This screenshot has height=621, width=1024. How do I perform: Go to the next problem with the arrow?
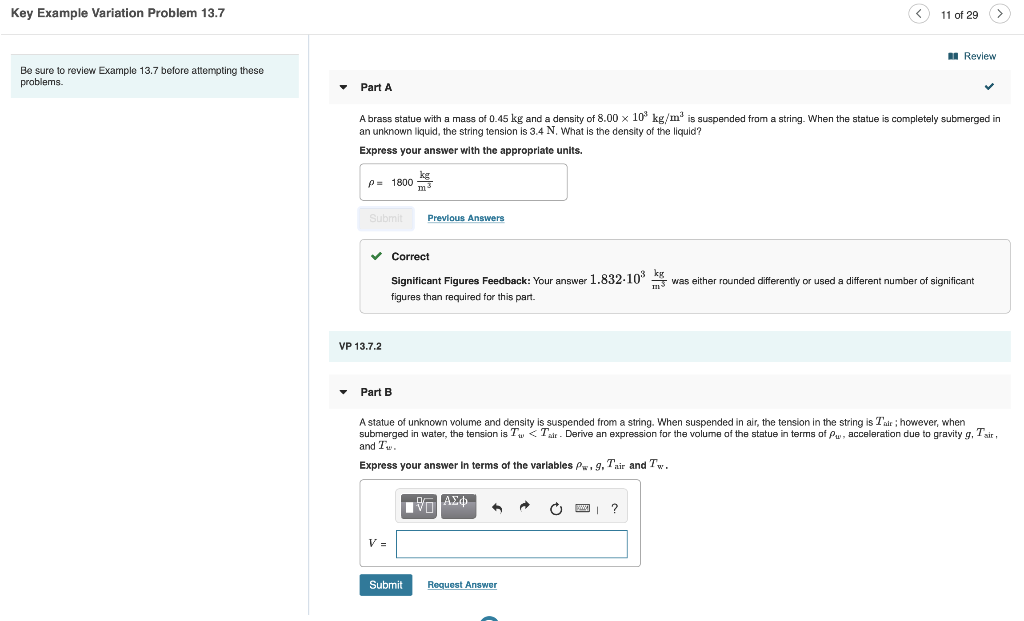coord(1000,13)
